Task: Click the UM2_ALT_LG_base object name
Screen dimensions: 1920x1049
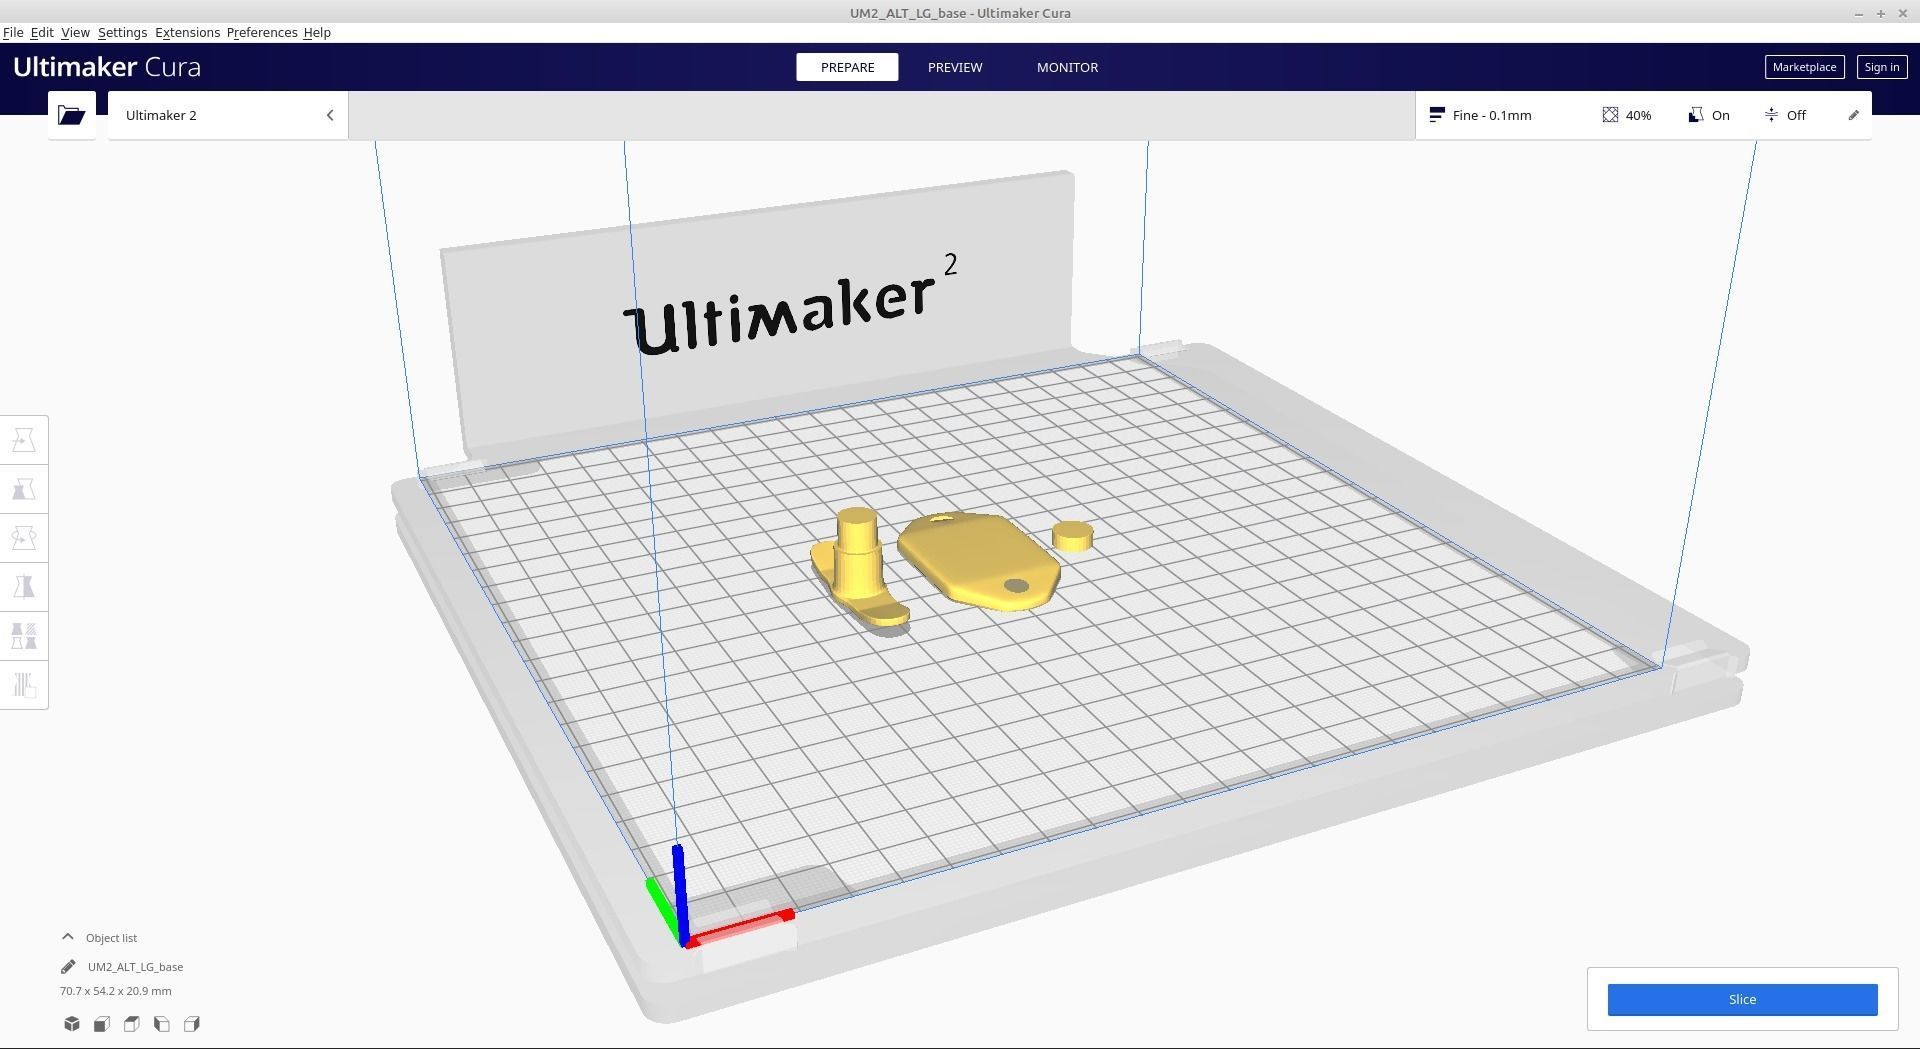Action: click(135, 967)
